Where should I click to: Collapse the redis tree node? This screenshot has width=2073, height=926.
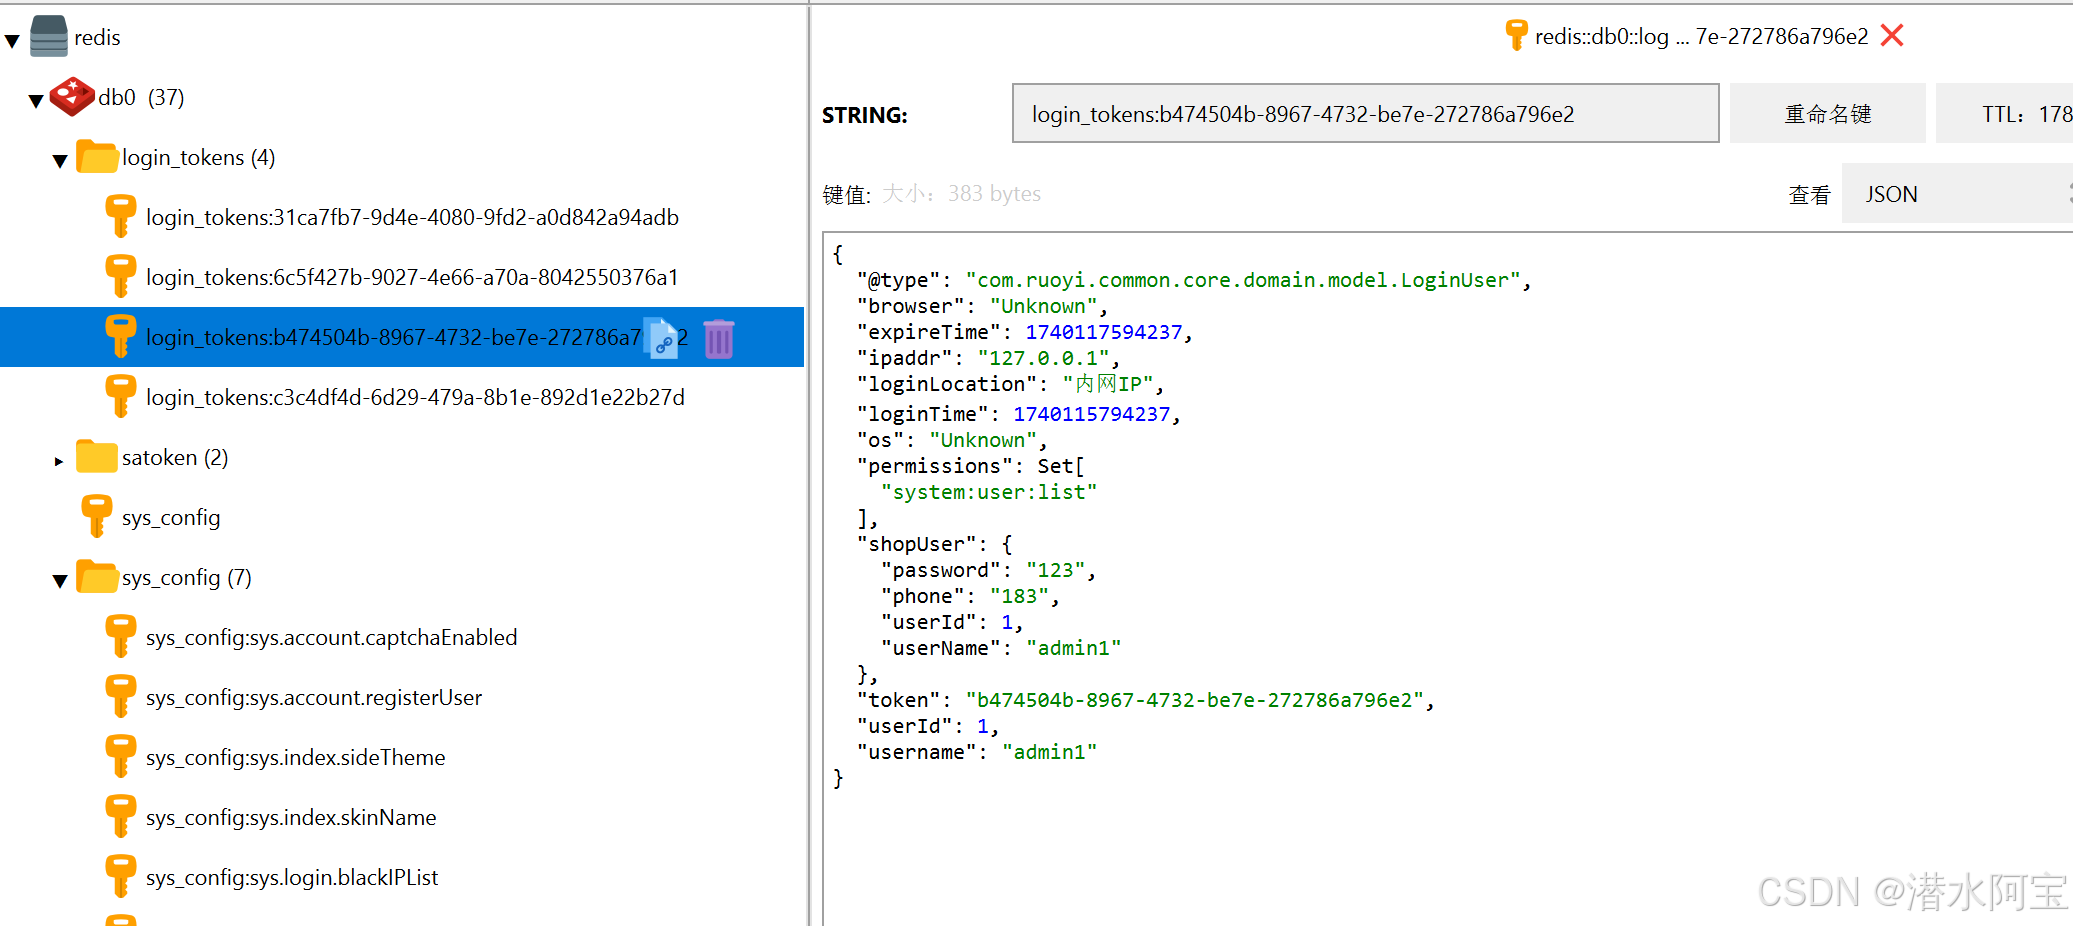pyautogui.click(x=12, y=38)
